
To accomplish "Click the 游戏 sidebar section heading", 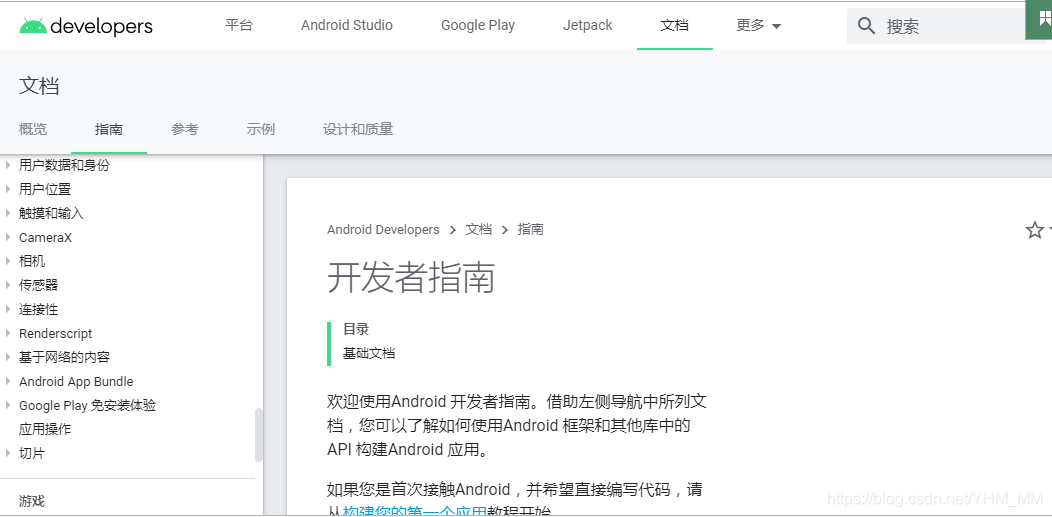I will click(32, 501).
